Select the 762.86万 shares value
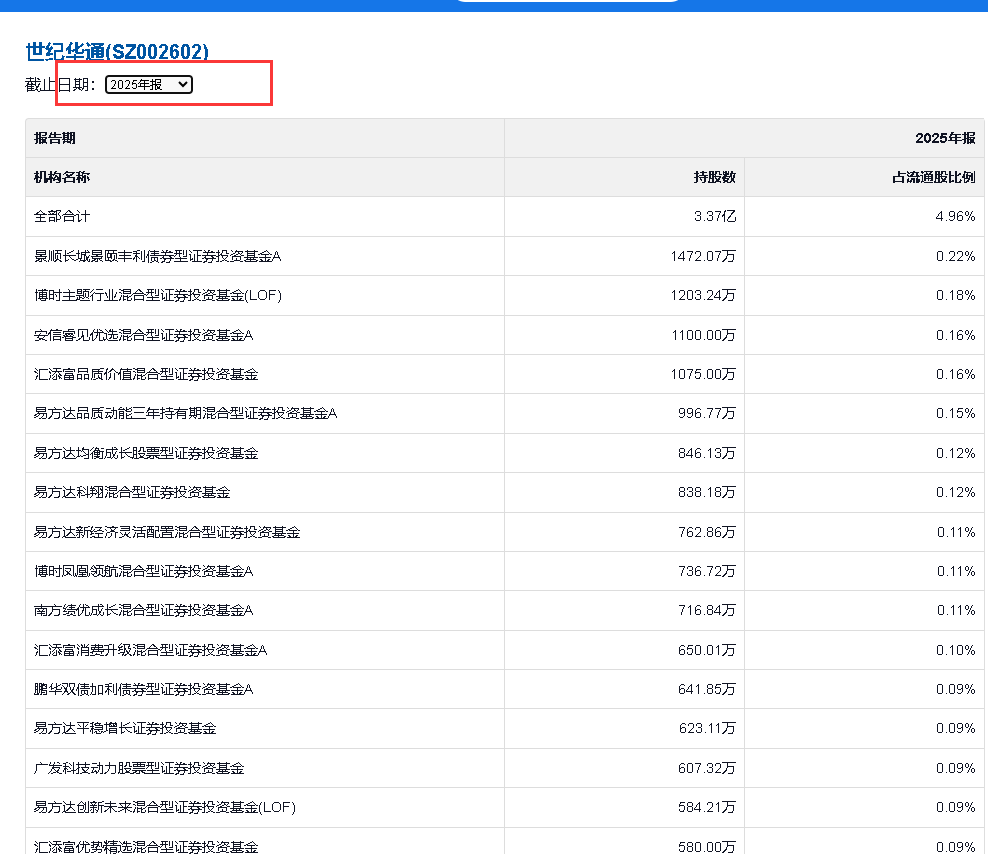The width and height of the screenshot is (988, 854). (707, 532)
